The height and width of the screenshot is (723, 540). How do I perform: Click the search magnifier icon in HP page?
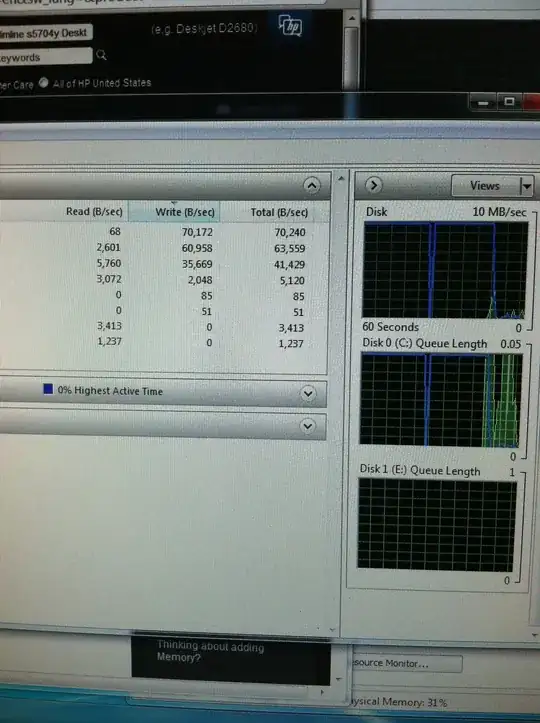pos(101,55)
